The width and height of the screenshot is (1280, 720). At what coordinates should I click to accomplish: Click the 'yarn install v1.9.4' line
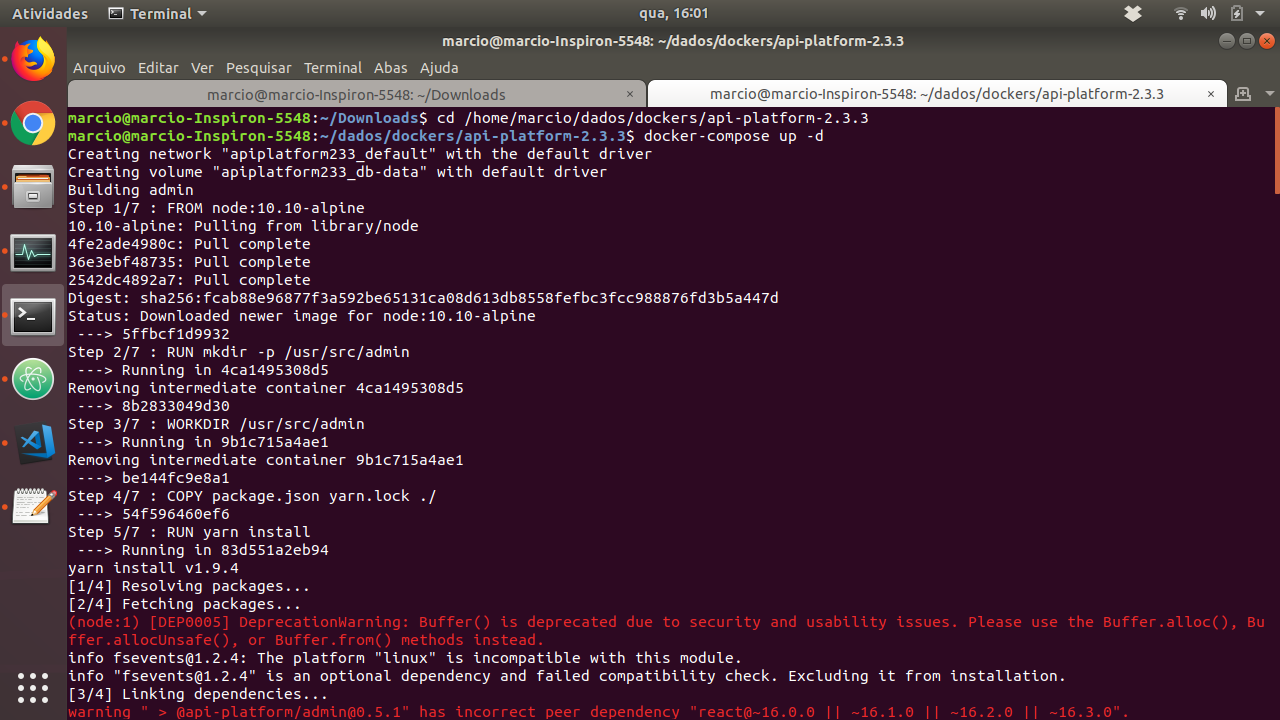(x=153, y=568)
